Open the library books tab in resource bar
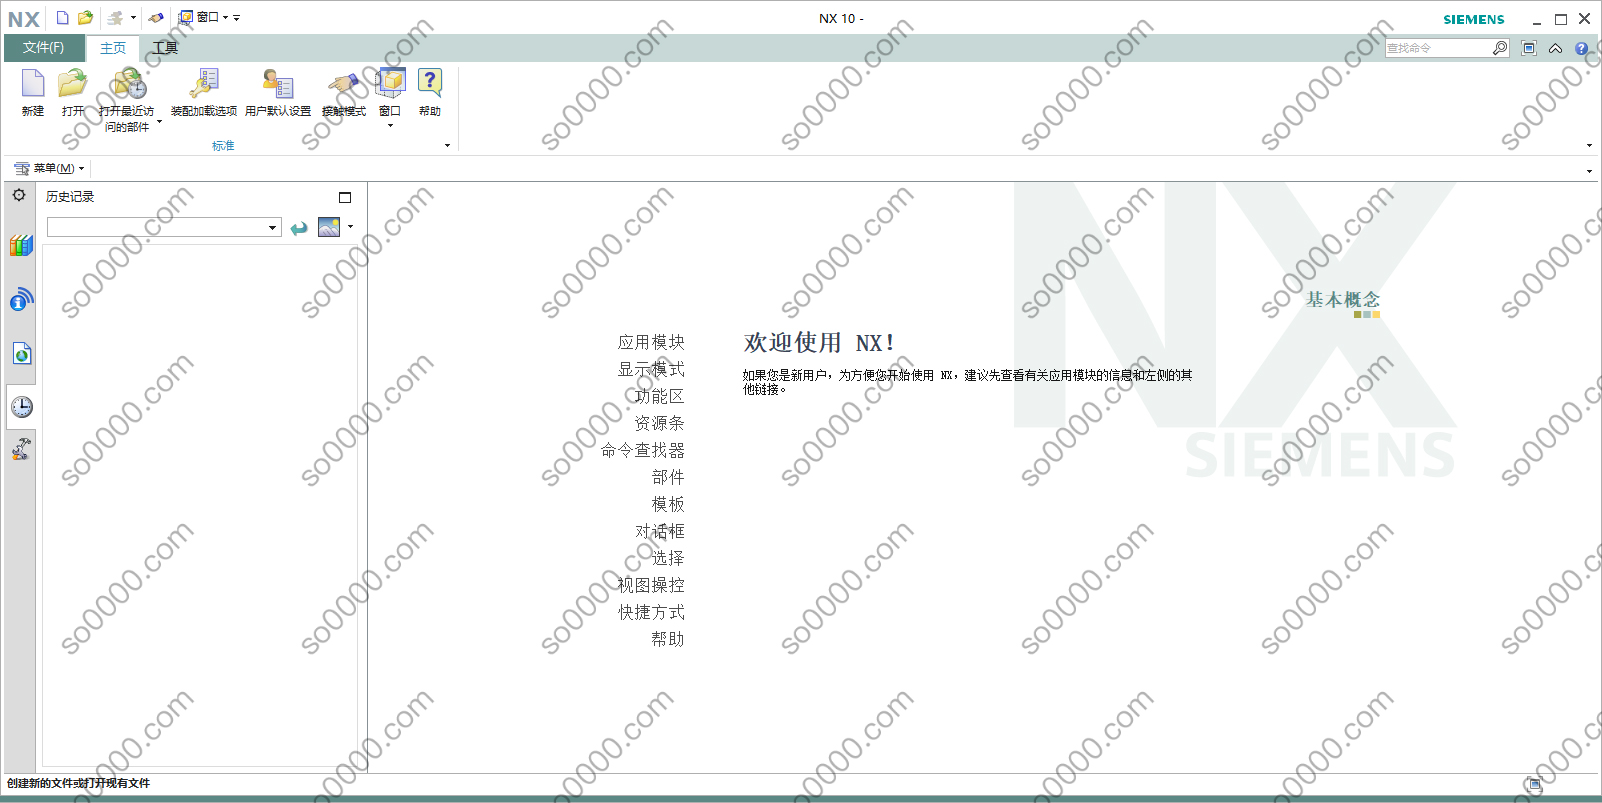Image resolution: width=1602 pixels, height=803 pixels. 21,245
